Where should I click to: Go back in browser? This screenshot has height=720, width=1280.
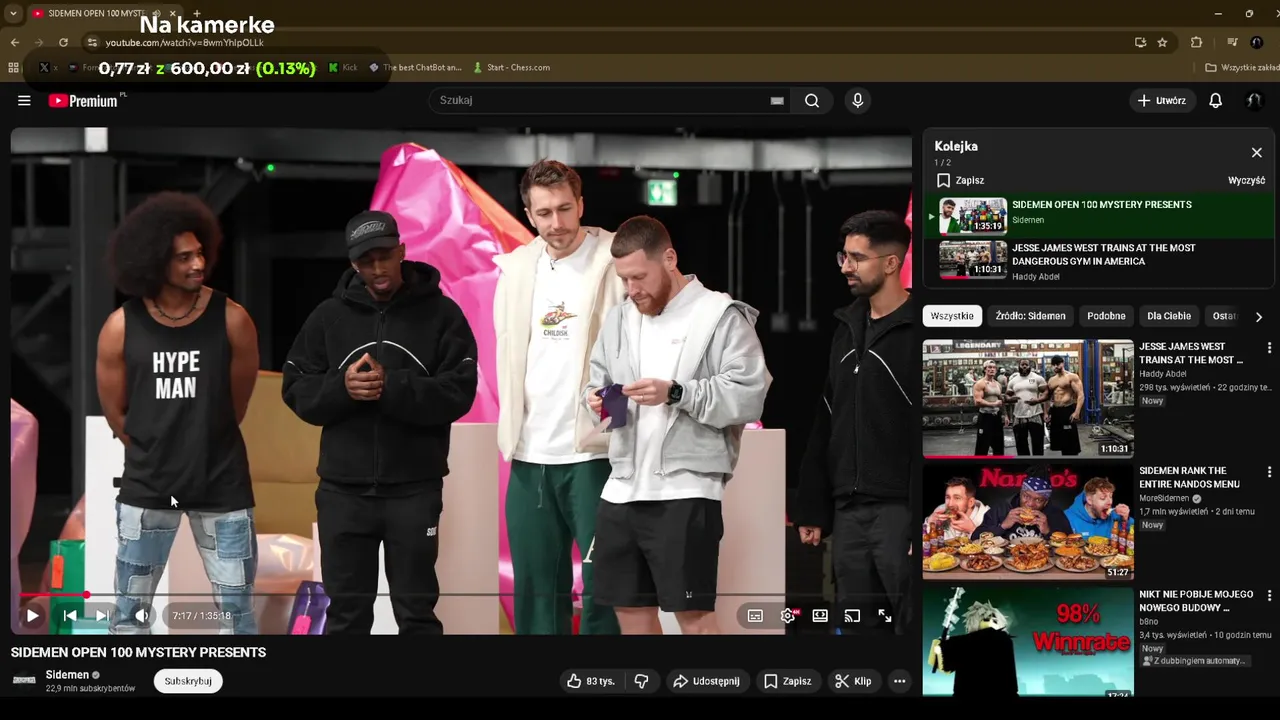[14, 42]
